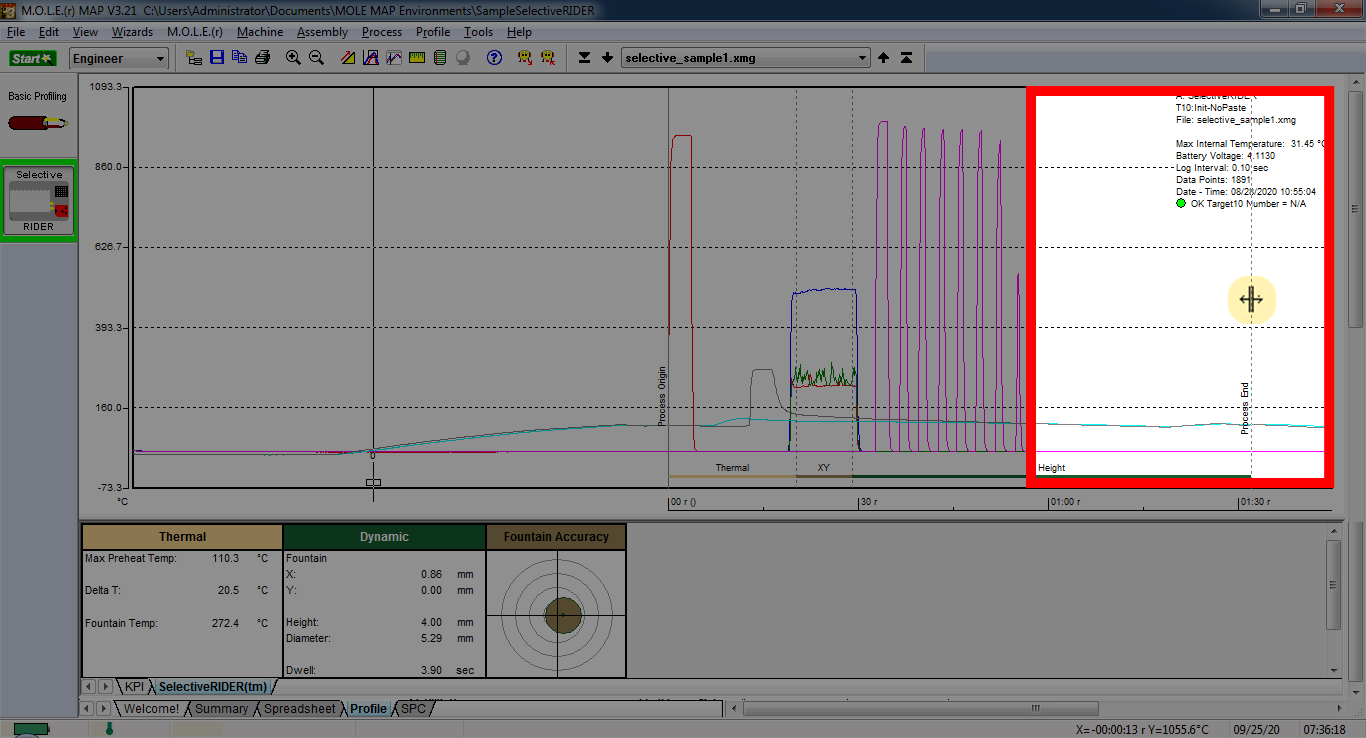Click the data cursor handle below graph

373,483
